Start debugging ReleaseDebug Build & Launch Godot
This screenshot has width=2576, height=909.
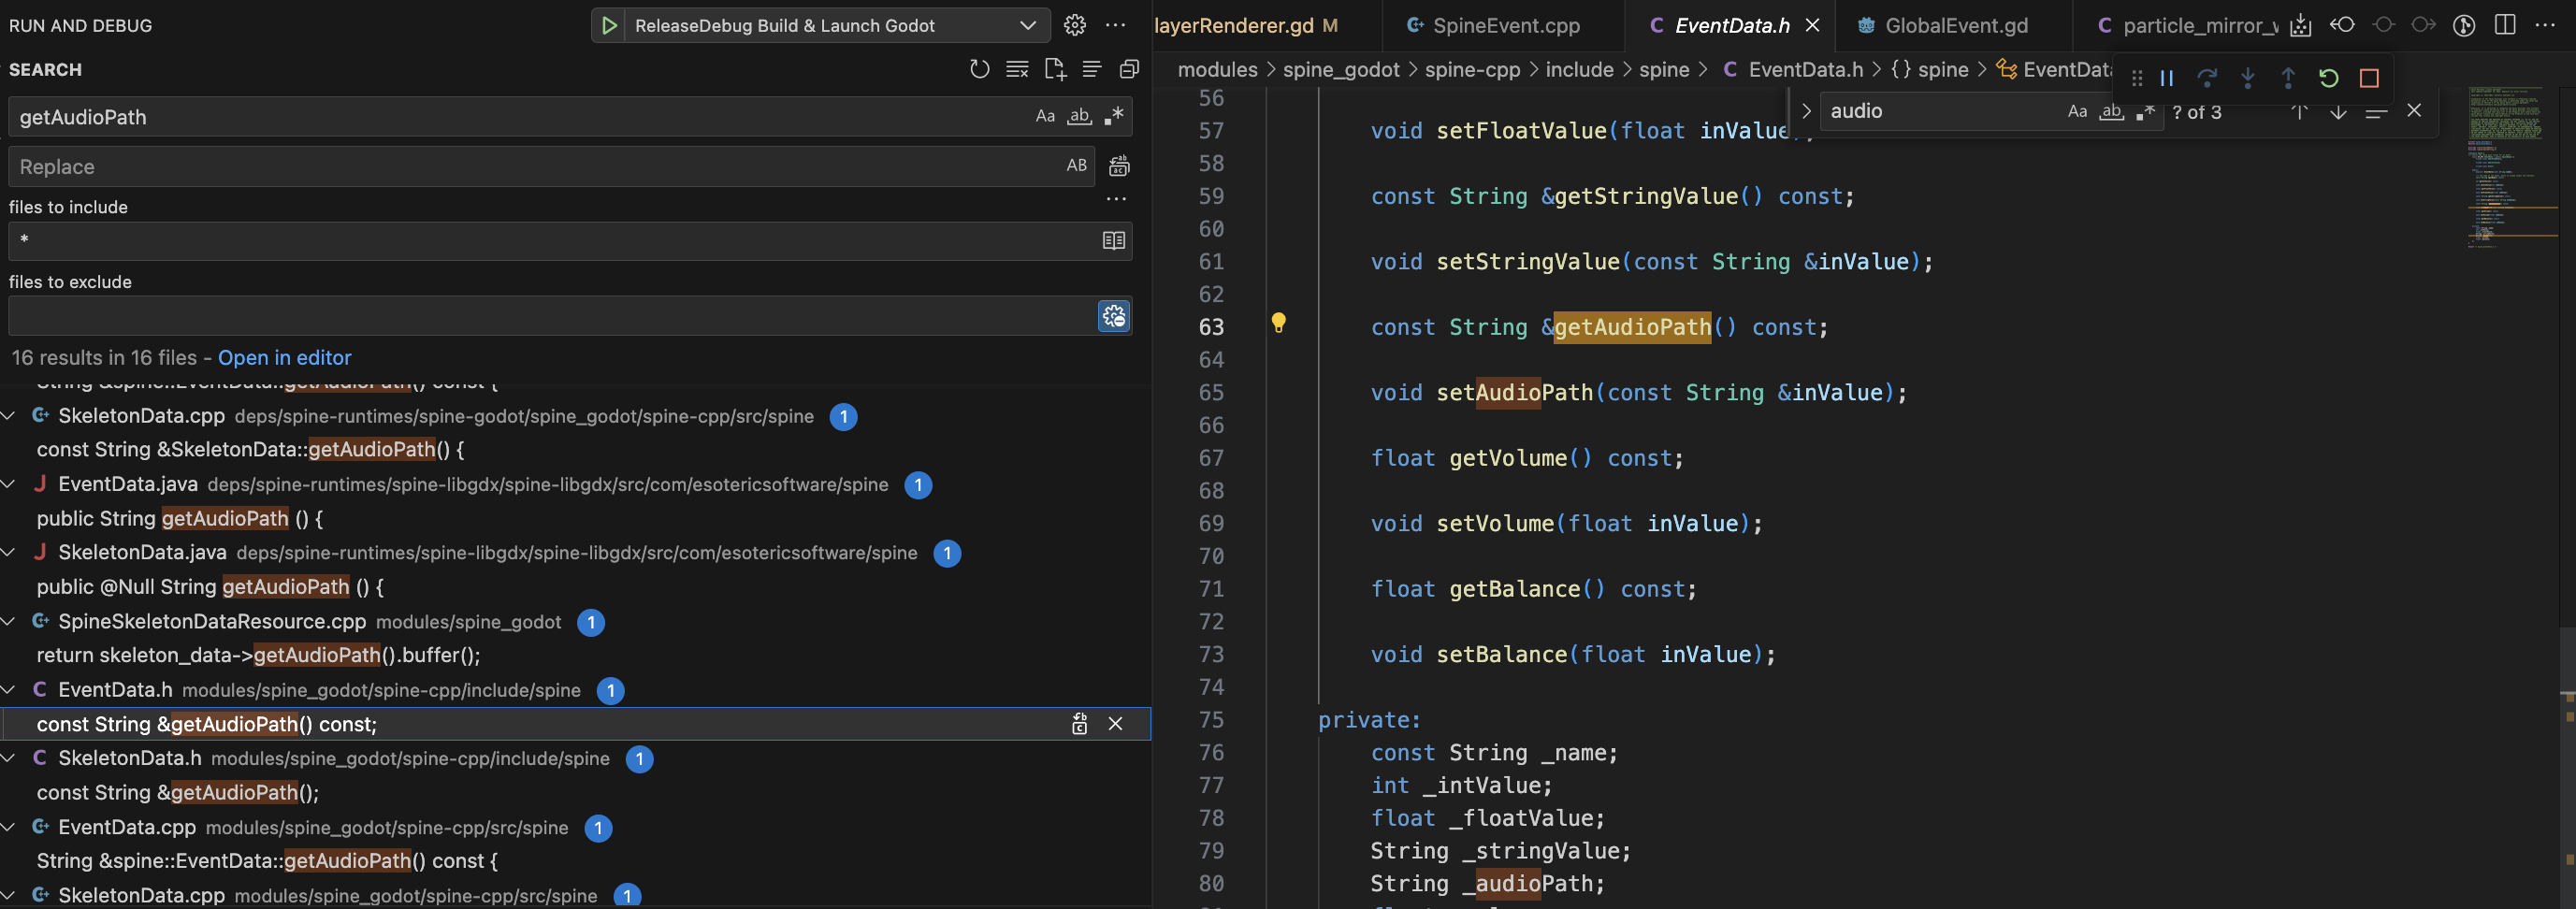click(x=610, y=25)
